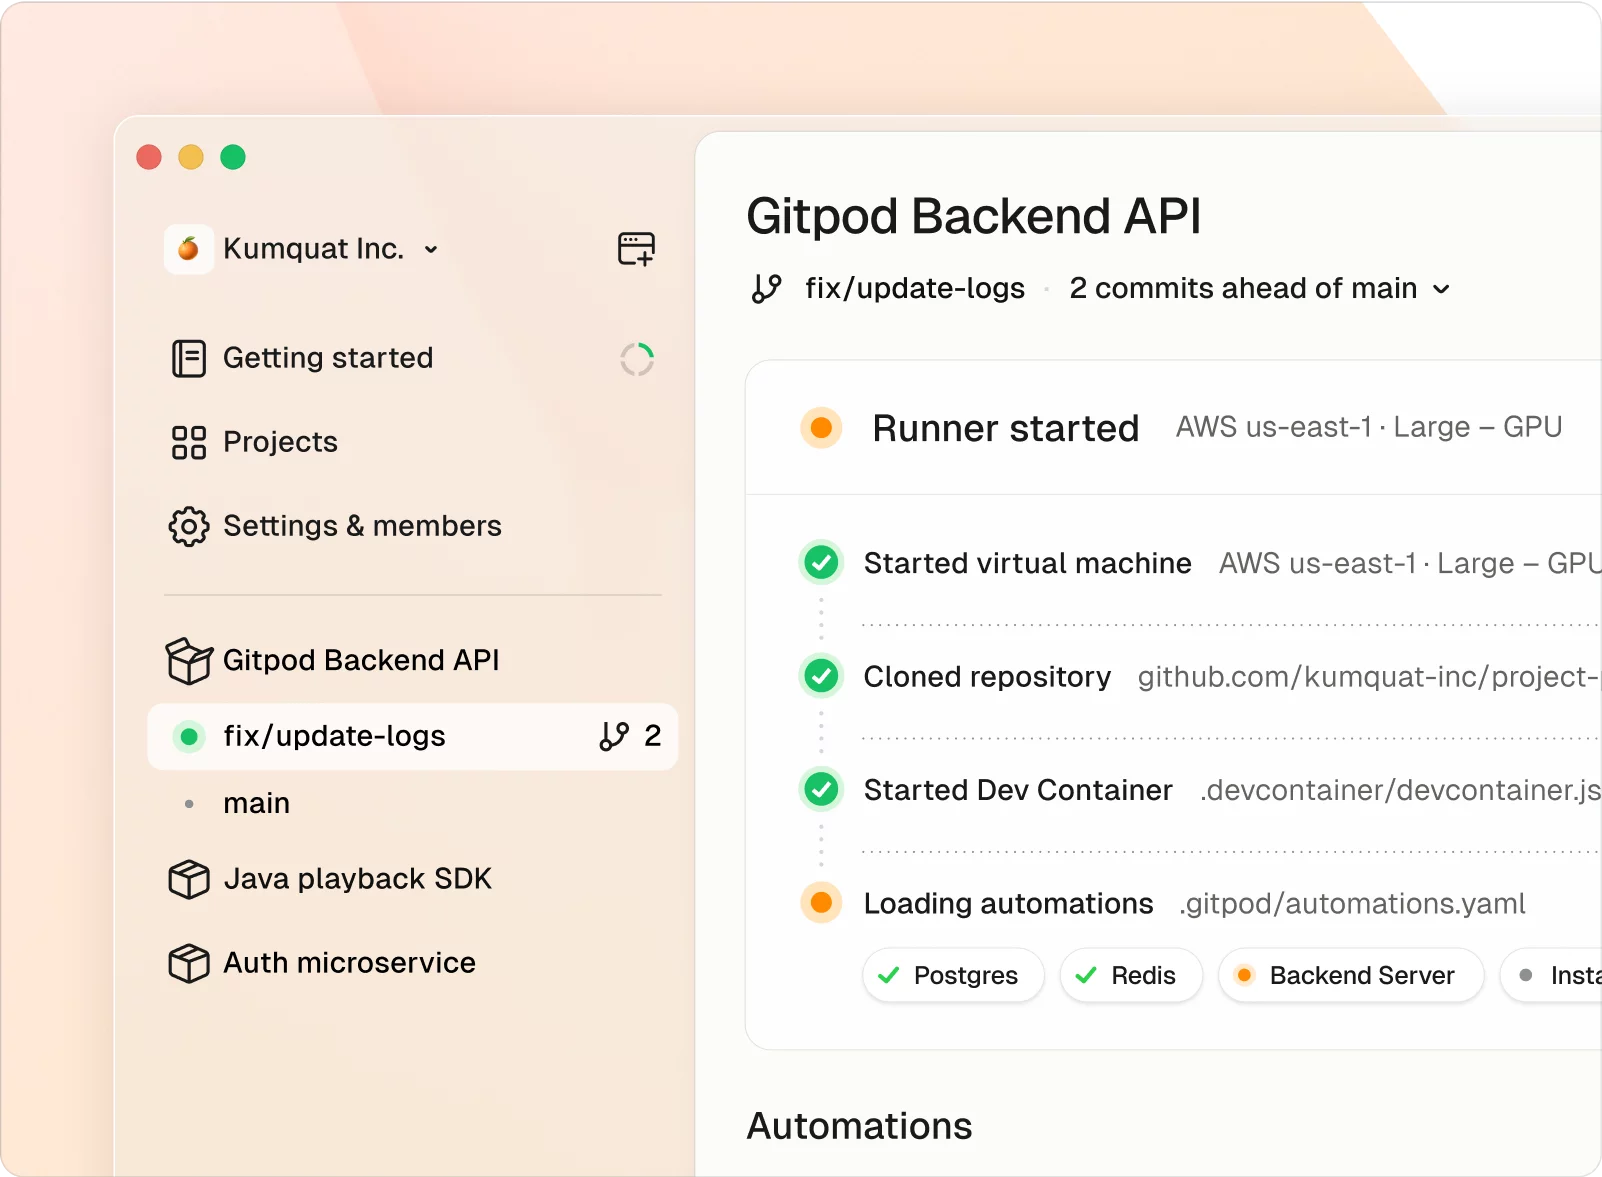The height and width of the screenshot is (1177, 1602).
Task: Click the Java playback SDK cube icon
Action: pos(188,879)
